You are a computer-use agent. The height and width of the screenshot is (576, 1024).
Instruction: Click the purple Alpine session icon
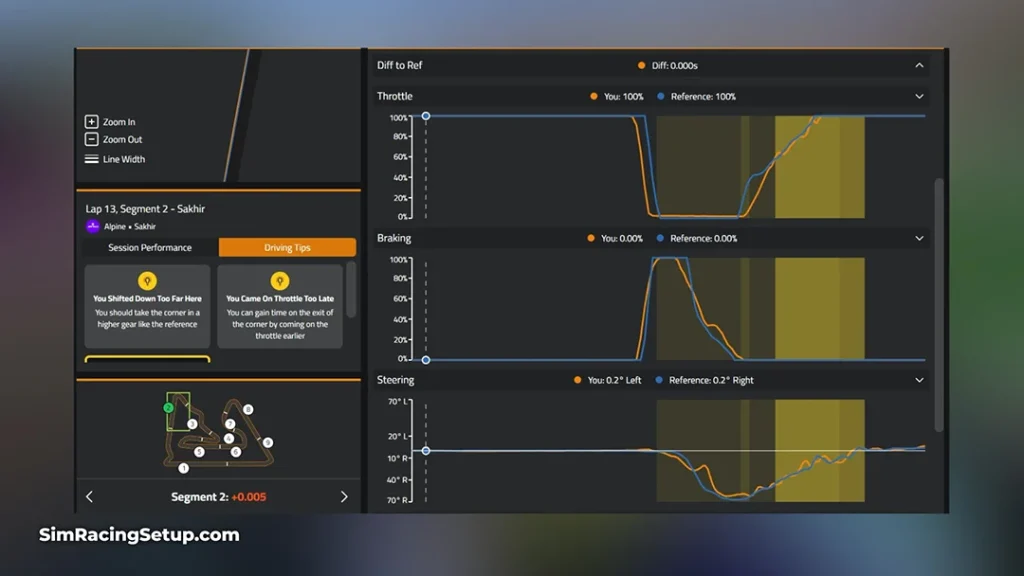point(91,226)
